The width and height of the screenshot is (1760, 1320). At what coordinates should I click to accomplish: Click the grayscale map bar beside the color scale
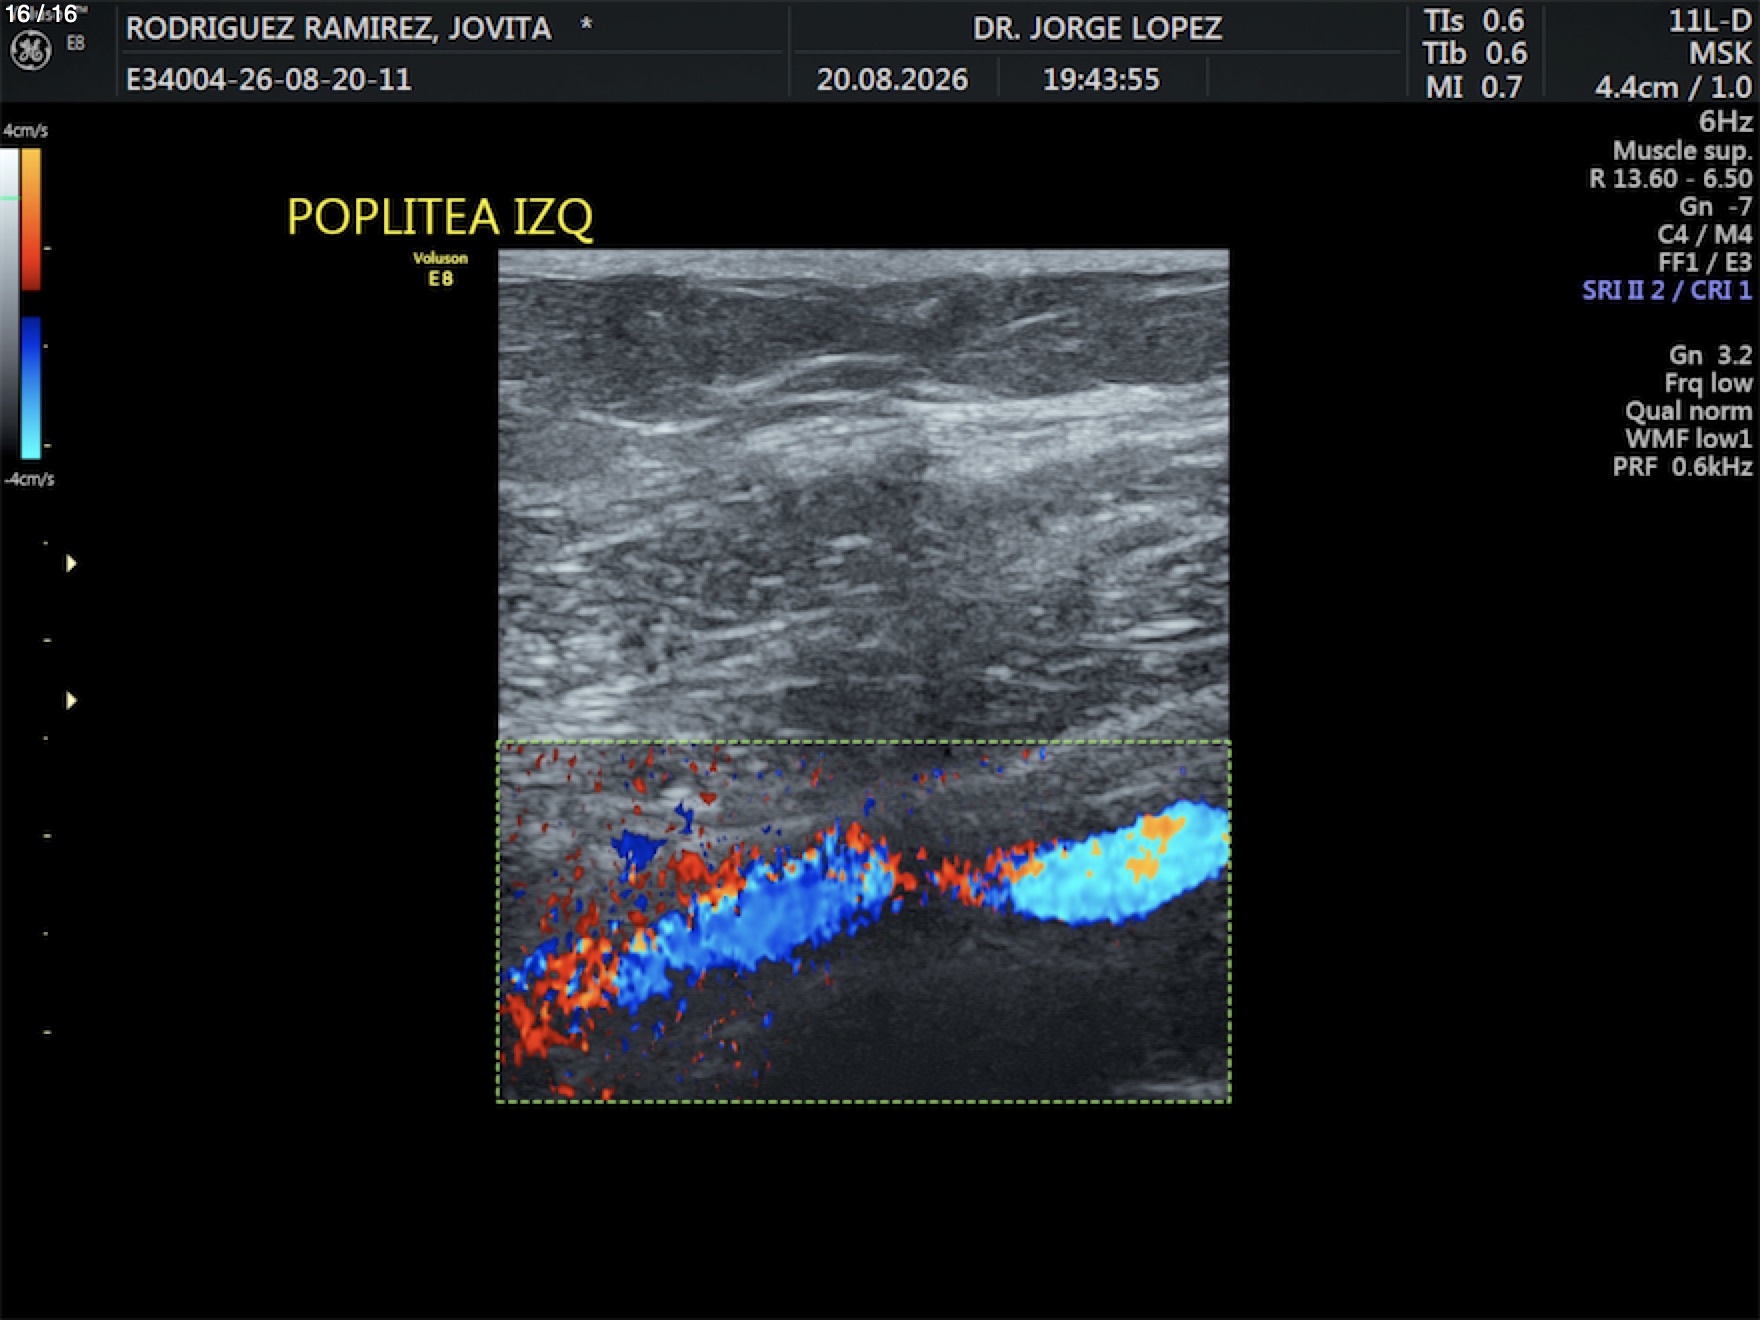(9, 304)
